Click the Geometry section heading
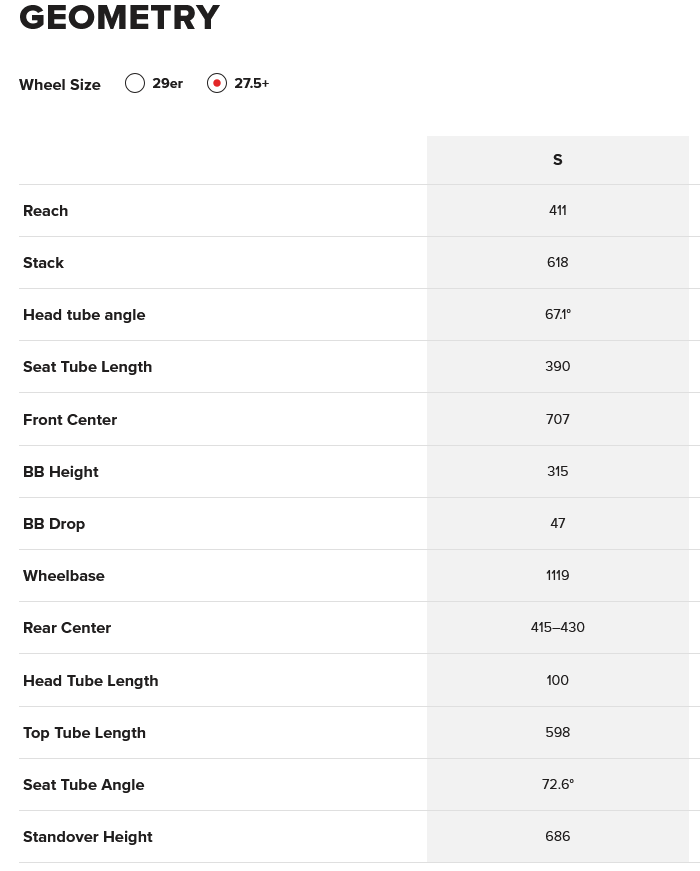 coord(119,18)
